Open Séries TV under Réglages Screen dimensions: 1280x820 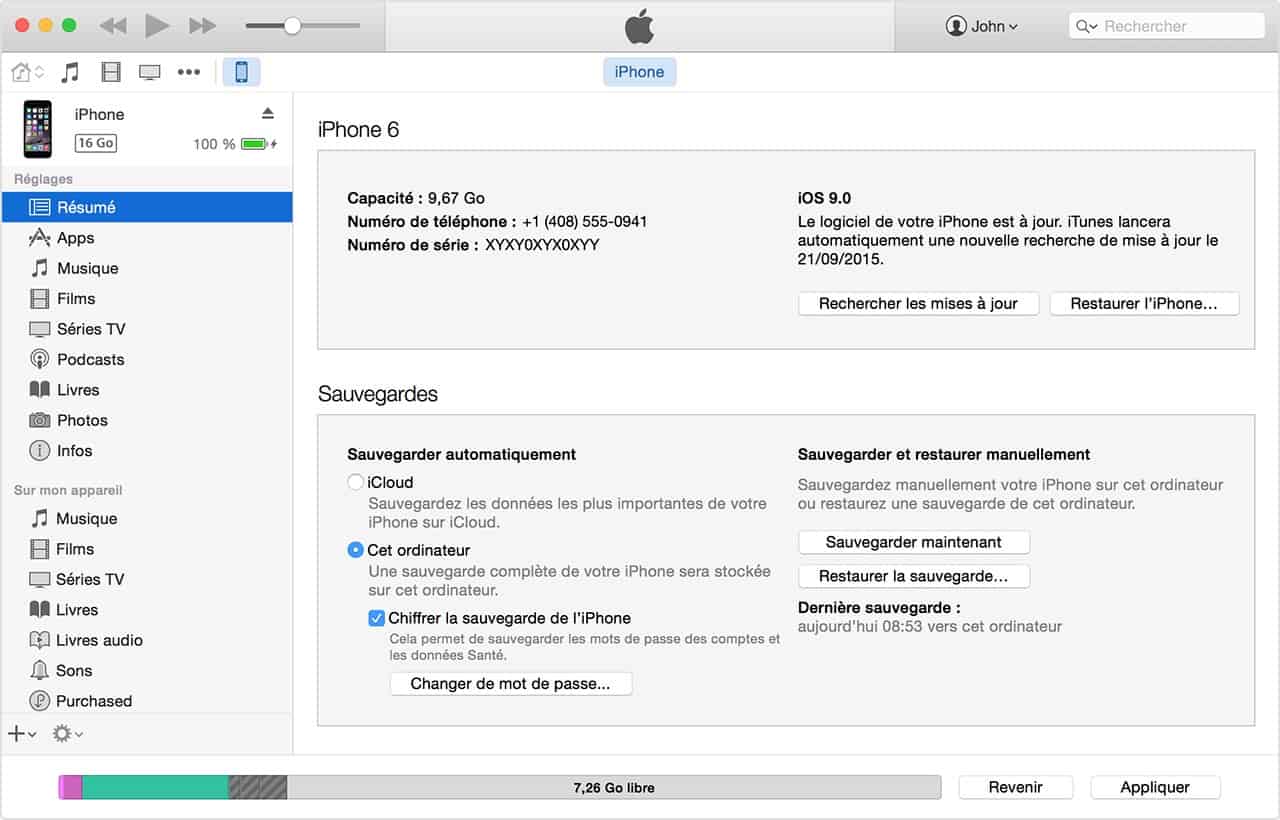pyautogui.click(x=147, y=329)
